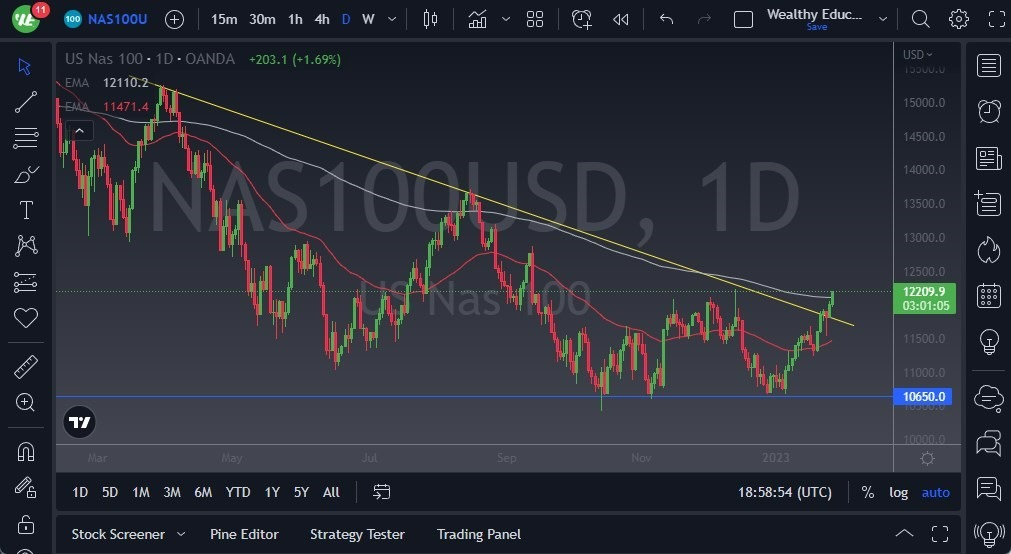1011x554 pixels.
Task: Save the Wealthy Educ chart layout
Action: pyautogui.click(x=816, y=27)
